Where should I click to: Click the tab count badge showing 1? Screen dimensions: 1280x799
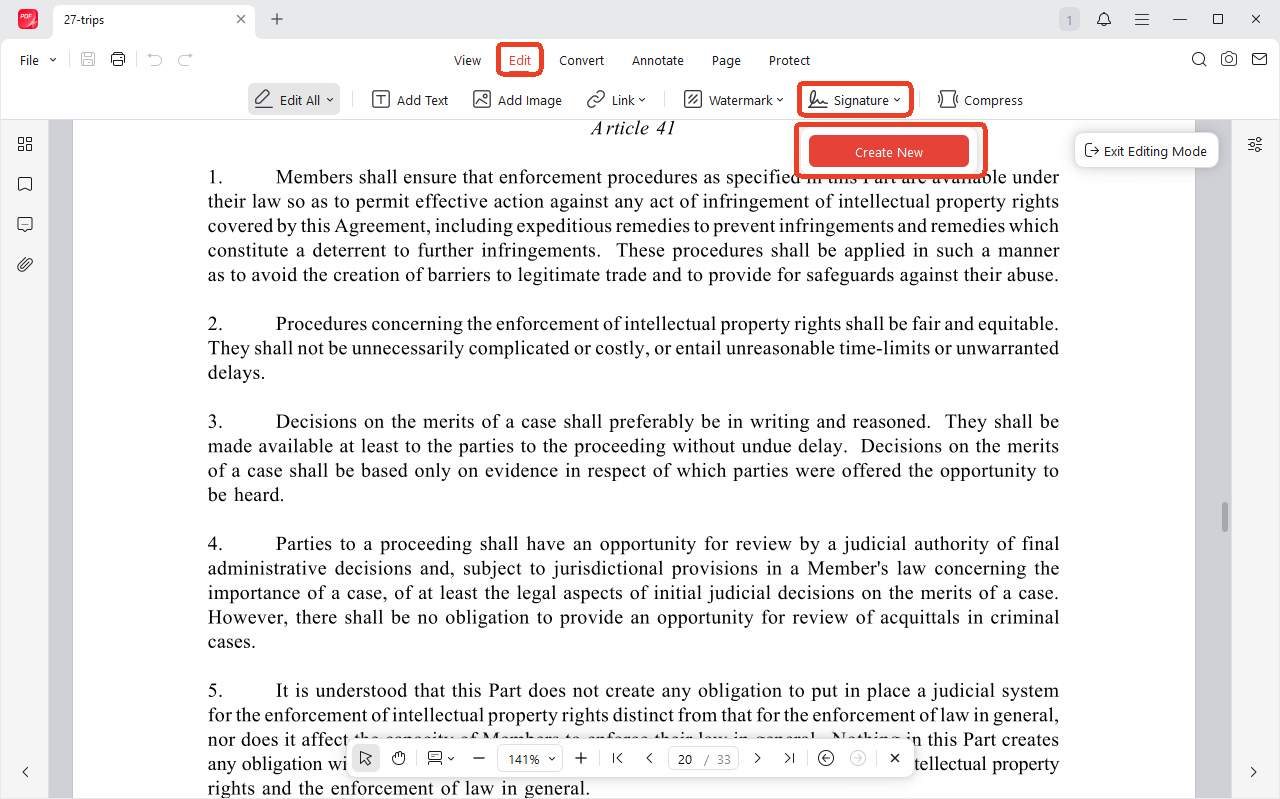[x=1069, y=19]
